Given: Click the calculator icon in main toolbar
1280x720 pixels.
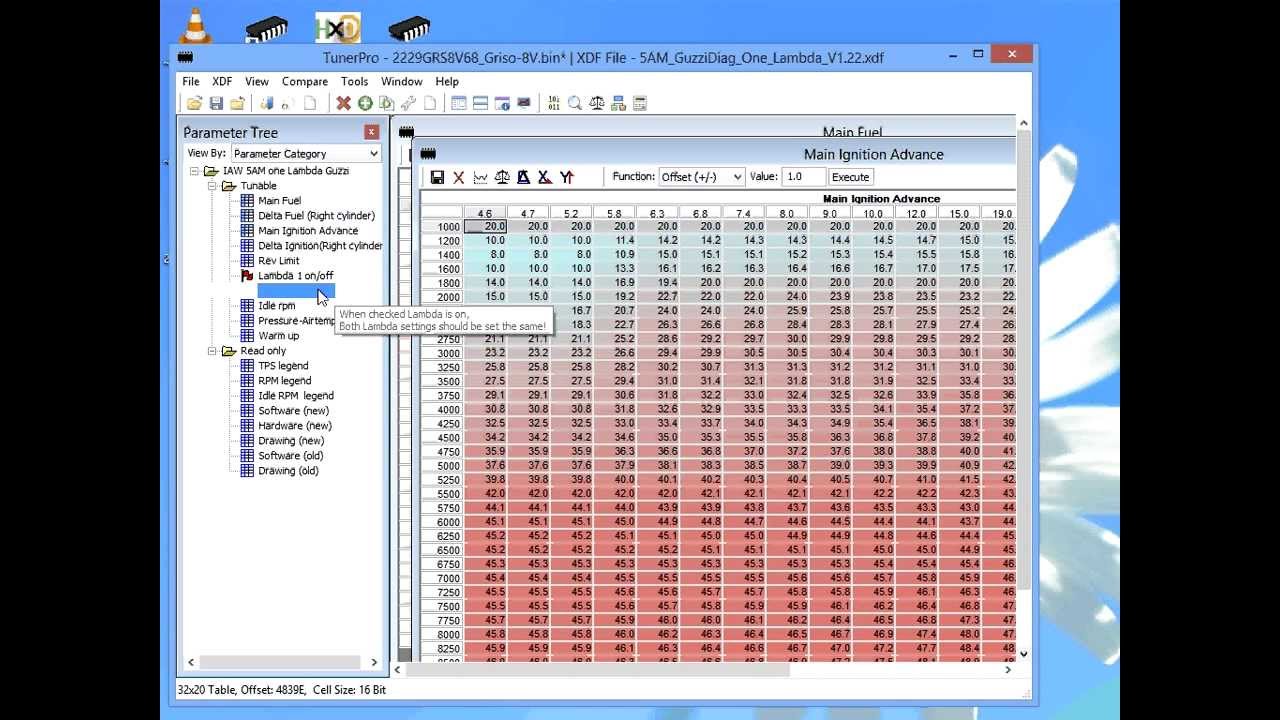Looking at the screenshot, I should click(640, 103).
